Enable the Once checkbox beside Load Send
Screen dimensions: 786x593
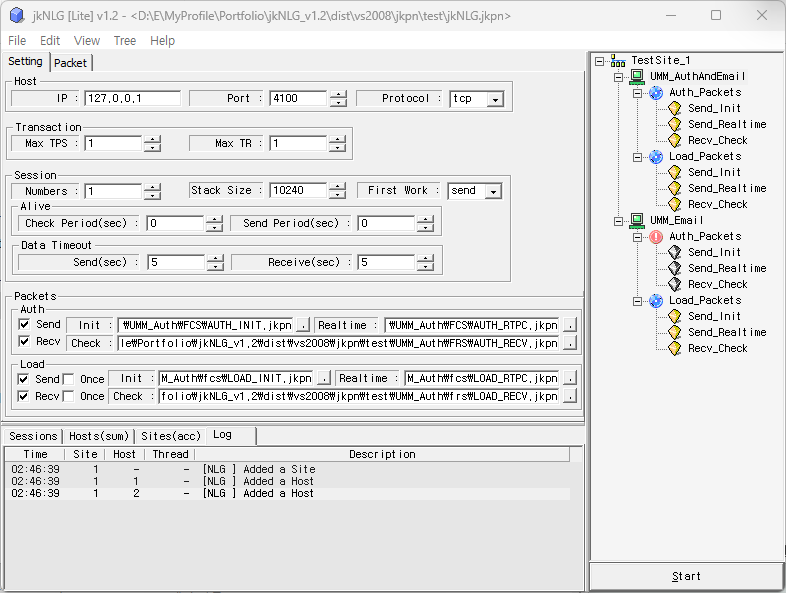69,379
